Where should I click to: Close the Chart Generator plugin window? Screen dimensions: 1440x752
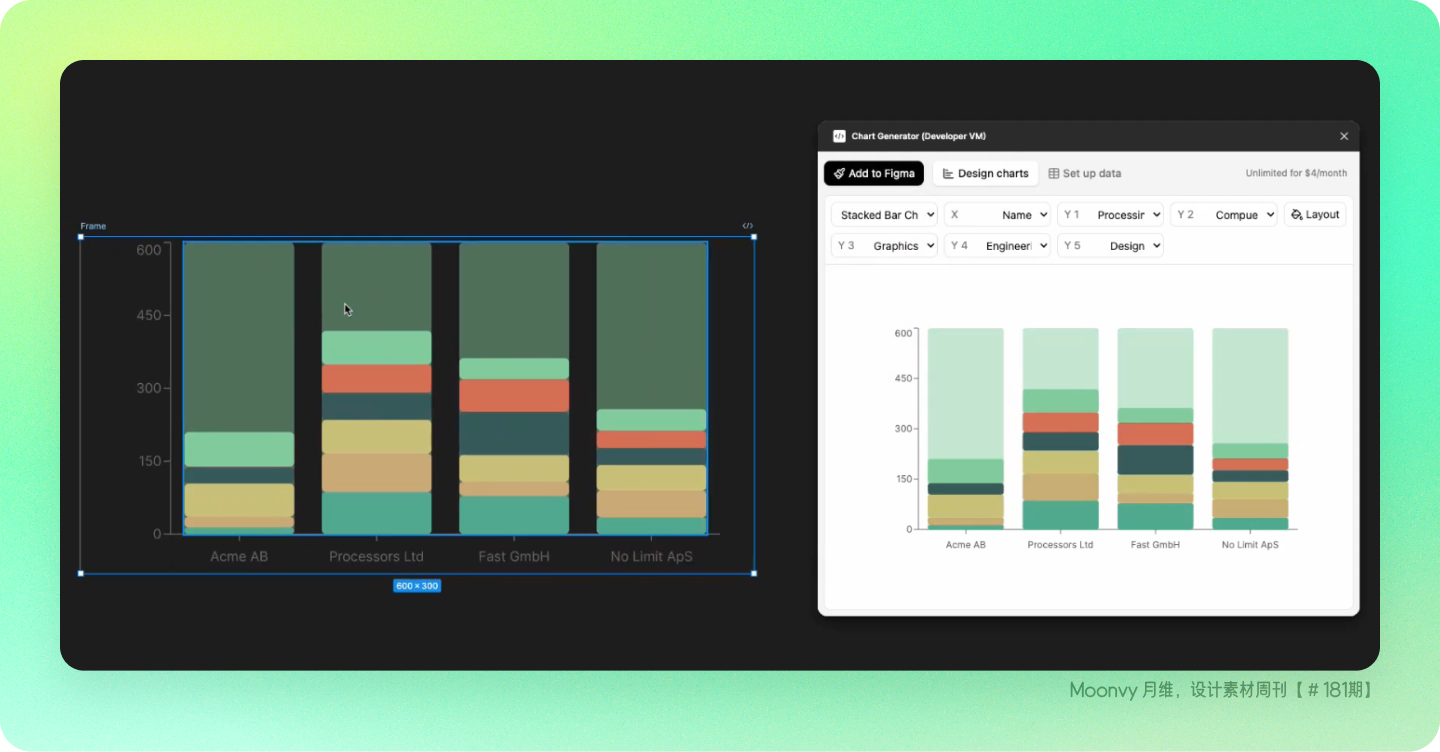[1344, 136]
